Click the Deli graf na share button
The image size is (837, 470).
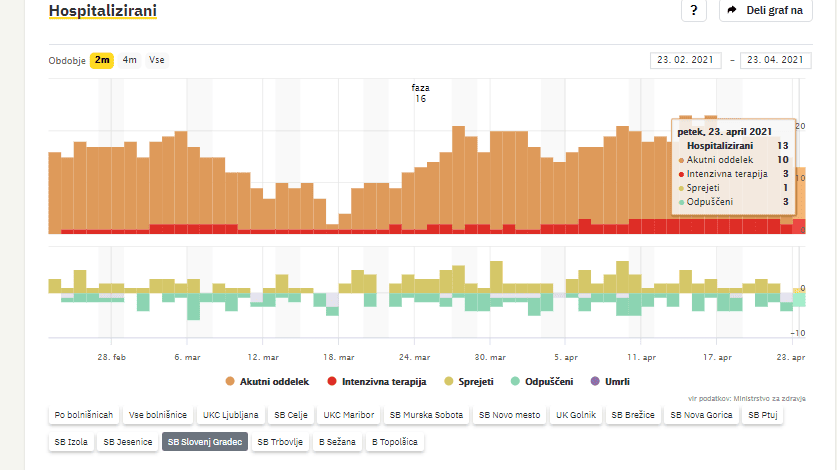(x=767, y=10)
